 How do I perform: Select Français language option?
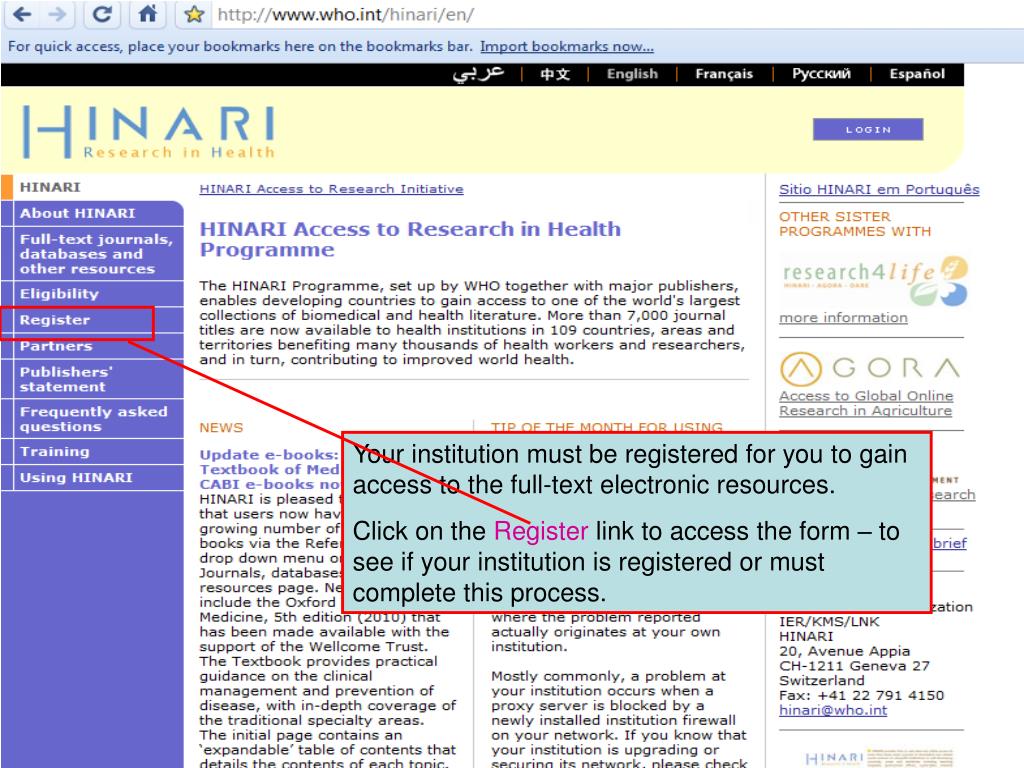724,74
